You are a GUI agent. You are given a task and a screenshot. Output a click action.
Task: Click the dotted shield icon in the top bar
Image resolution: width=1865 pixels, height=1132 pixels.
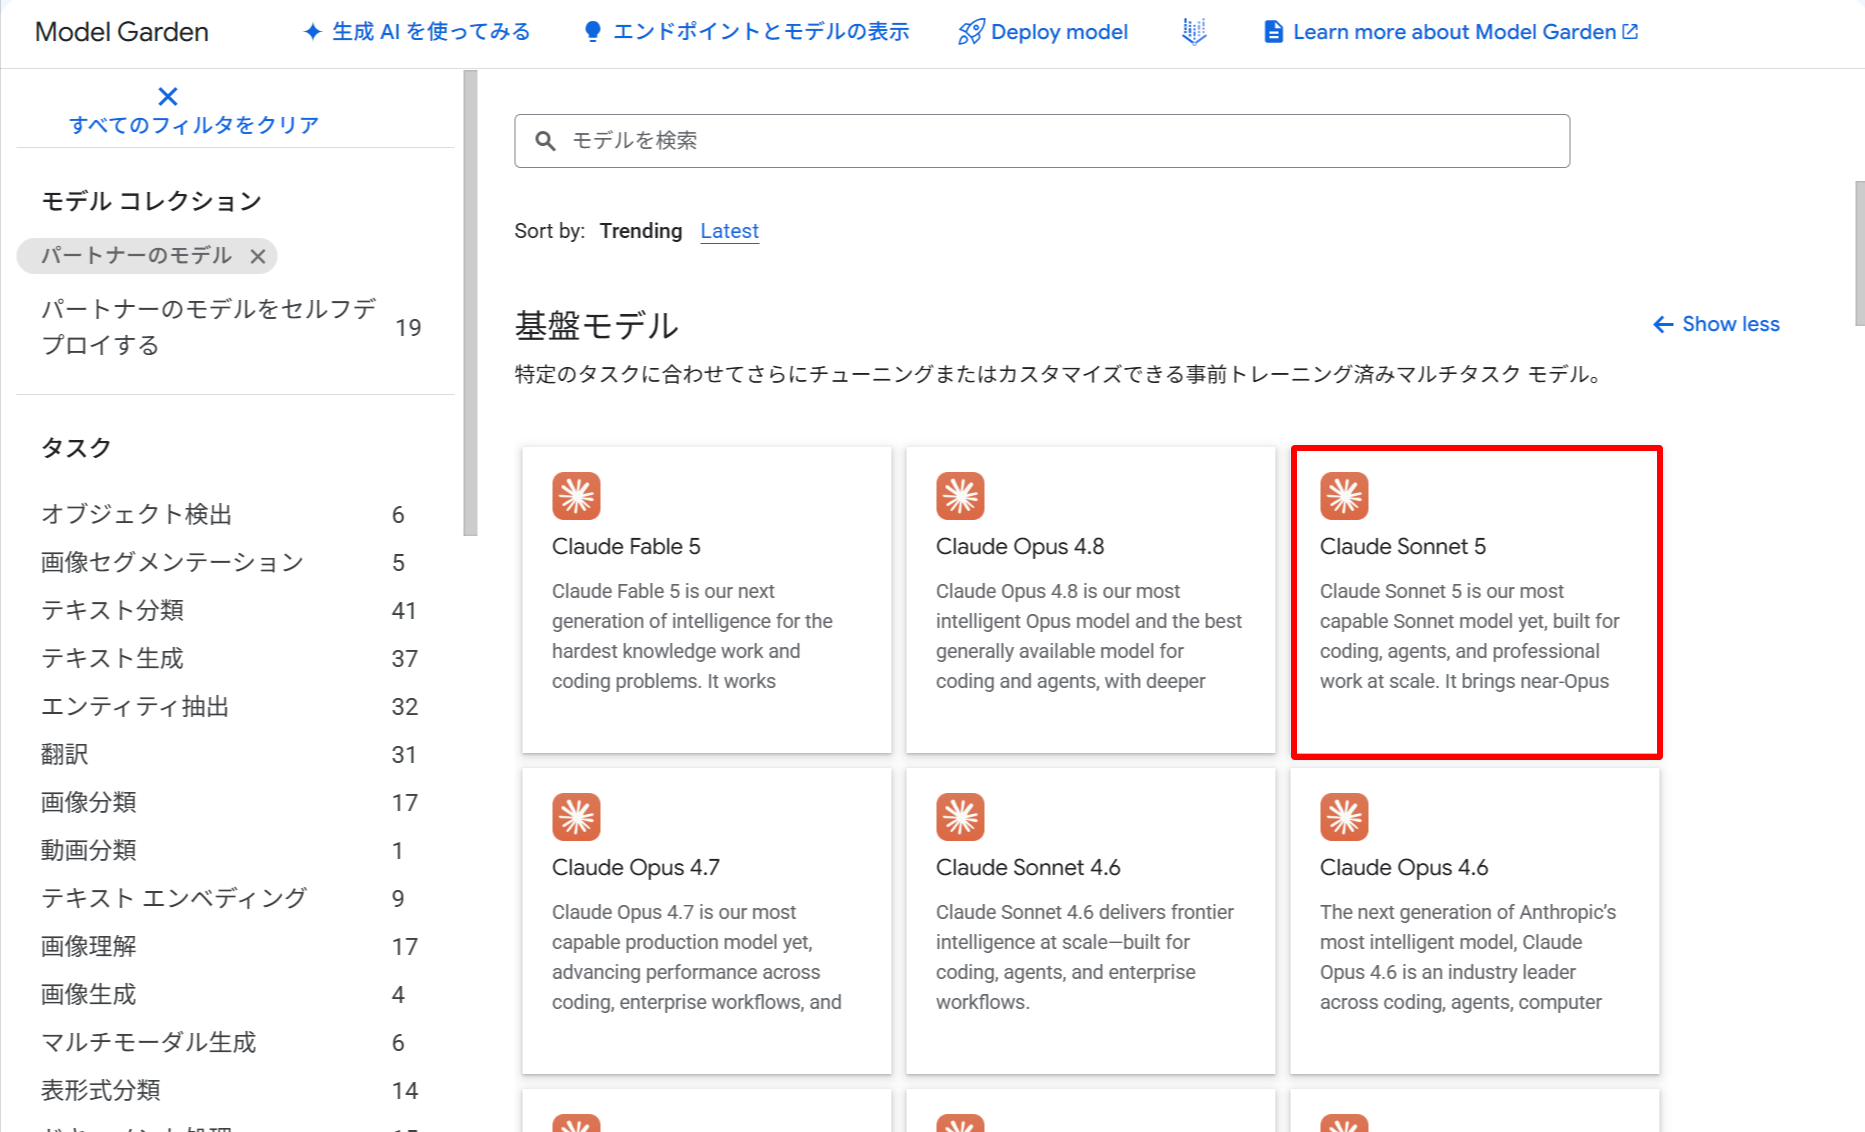[1194, 32]
